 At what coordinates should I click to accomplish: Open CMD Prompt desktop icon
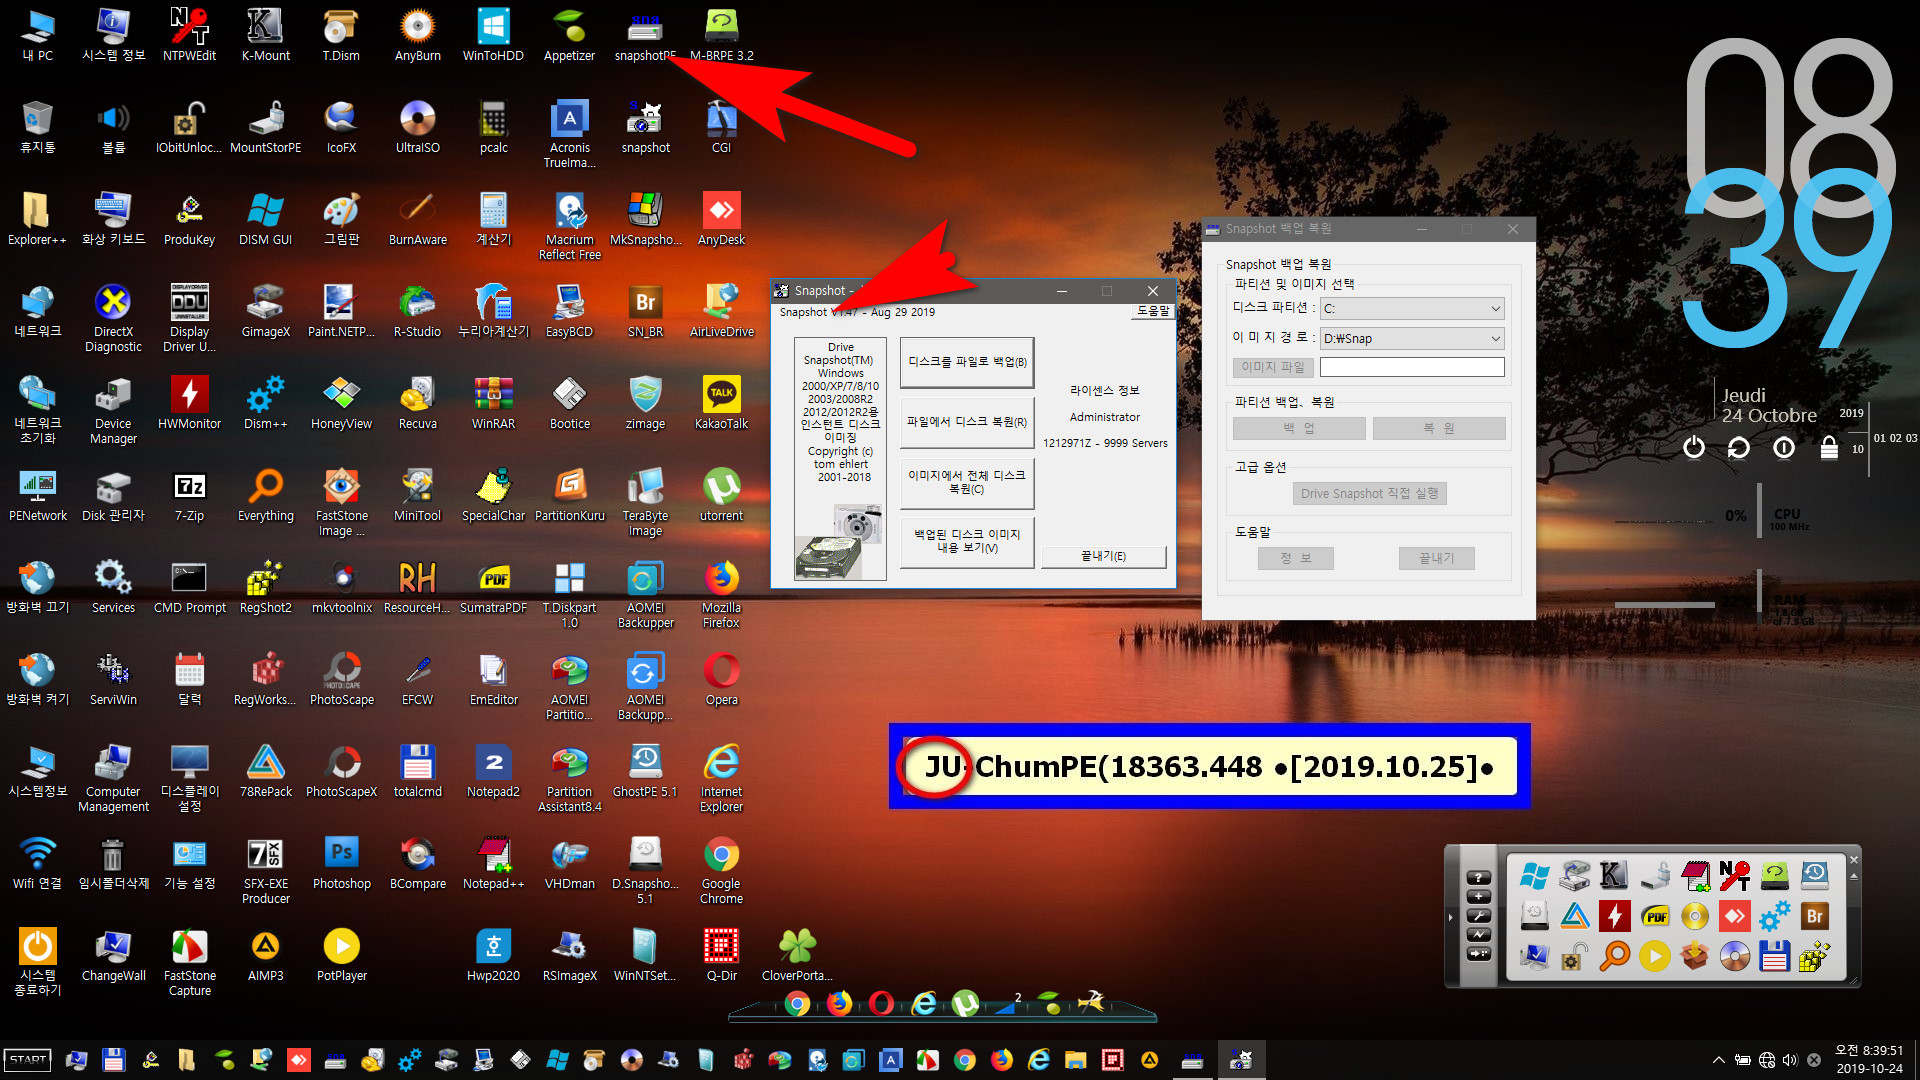click(x=189, y=586)
